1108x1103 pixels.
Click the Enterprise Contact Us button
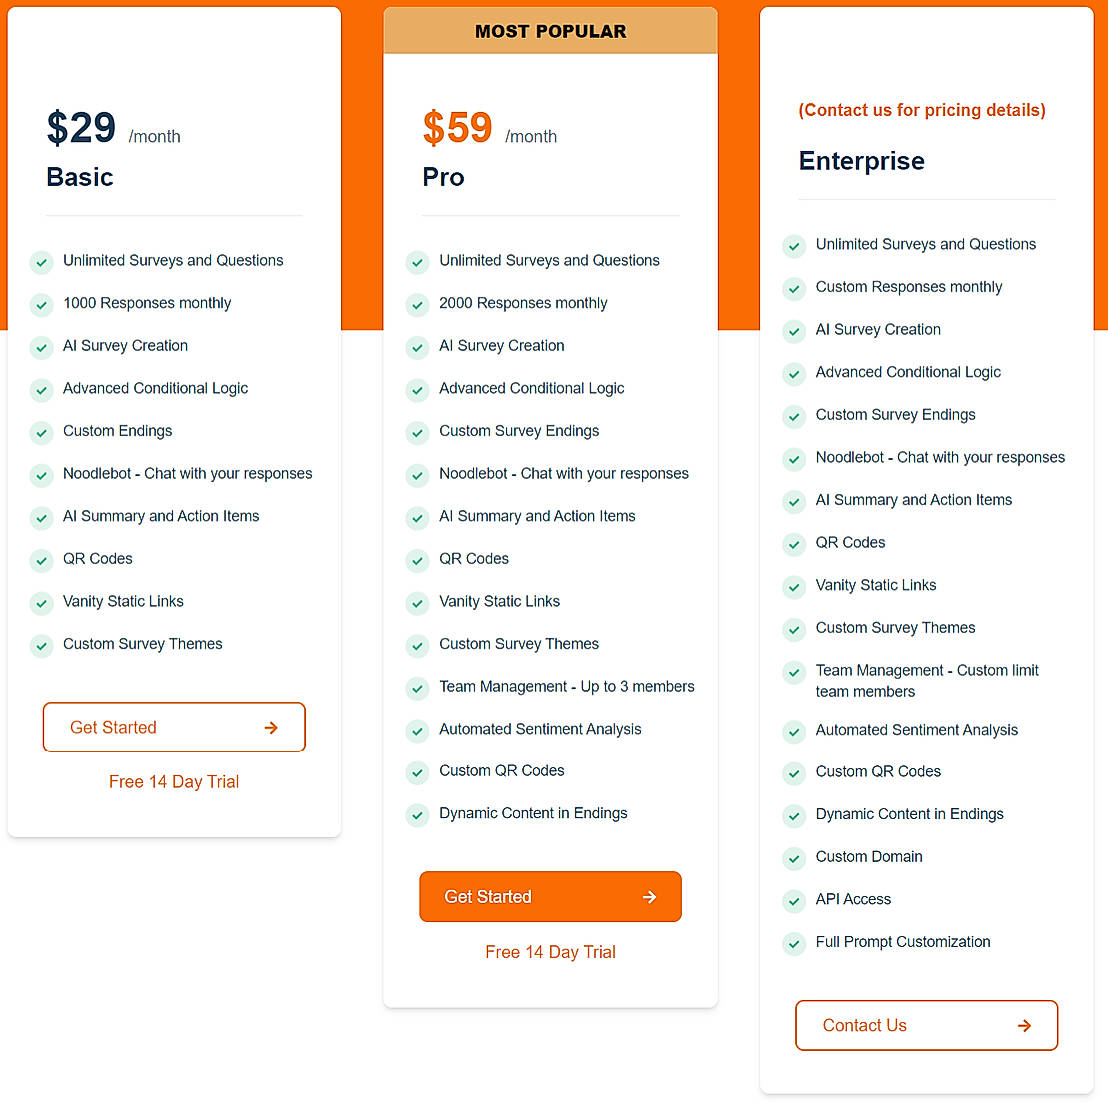click(x=926, y=1025)
